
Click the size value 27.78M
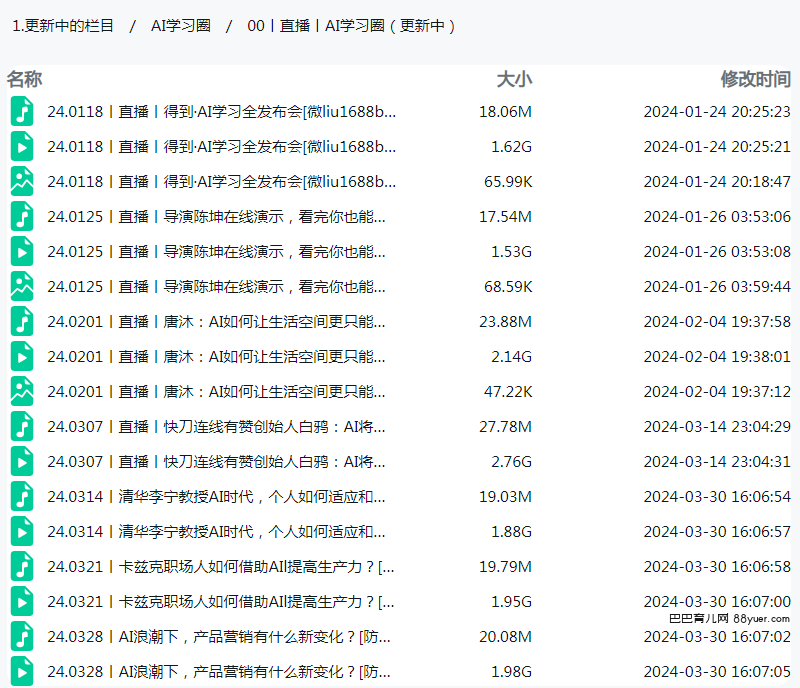pos(505,426)
